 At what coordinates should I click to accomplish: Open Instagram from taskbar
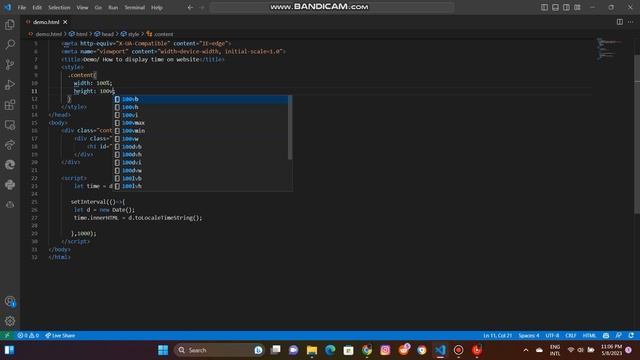385,350
